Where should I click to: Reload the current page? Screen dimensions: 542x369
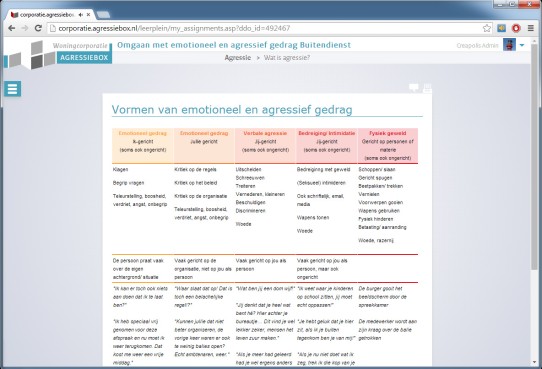pyautogui.click(x=38, y=28)
